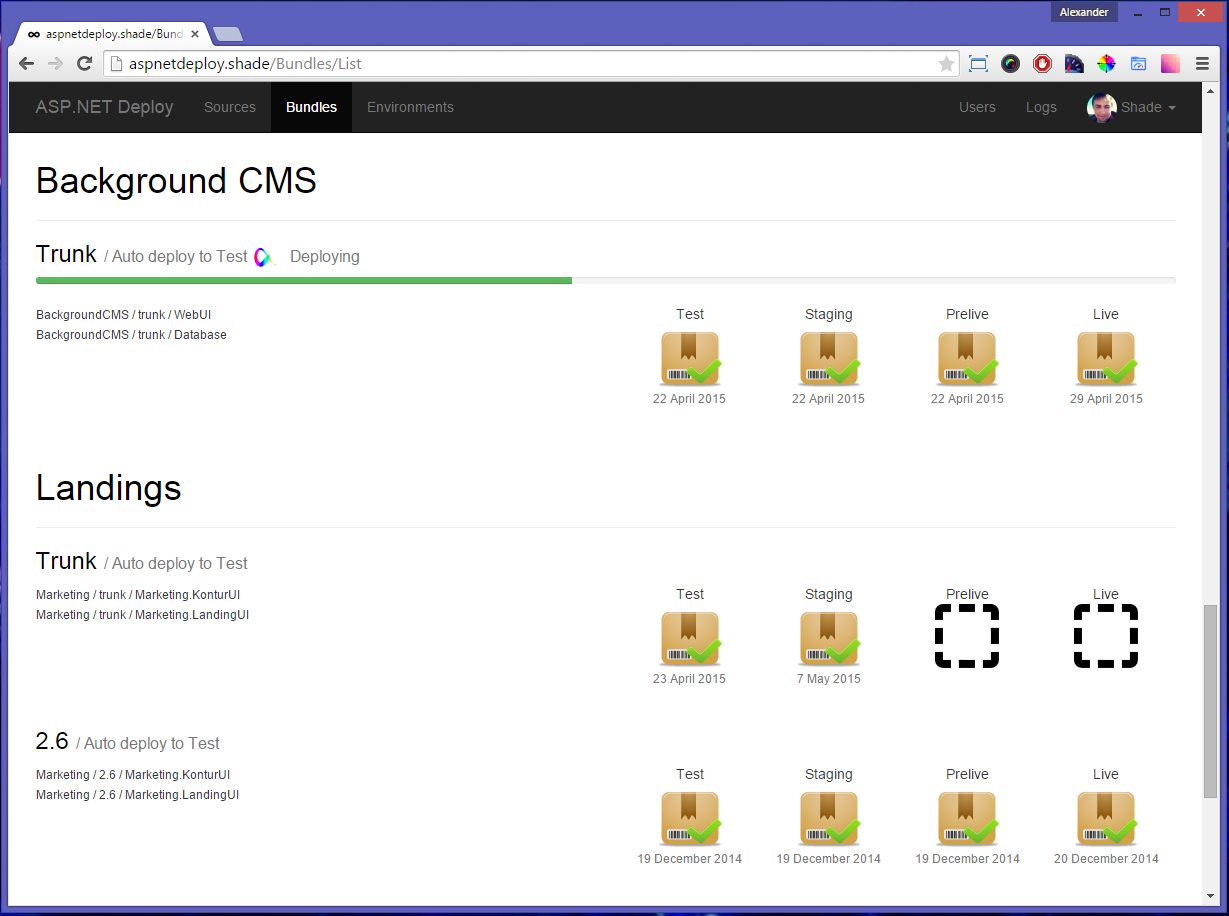
Task: Click the "23 April 2015" date
Action: 690,679
